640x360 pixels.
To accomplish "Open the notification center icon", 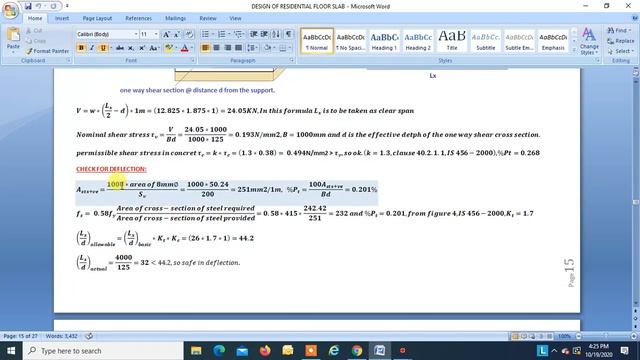I will tap(624, 351).
